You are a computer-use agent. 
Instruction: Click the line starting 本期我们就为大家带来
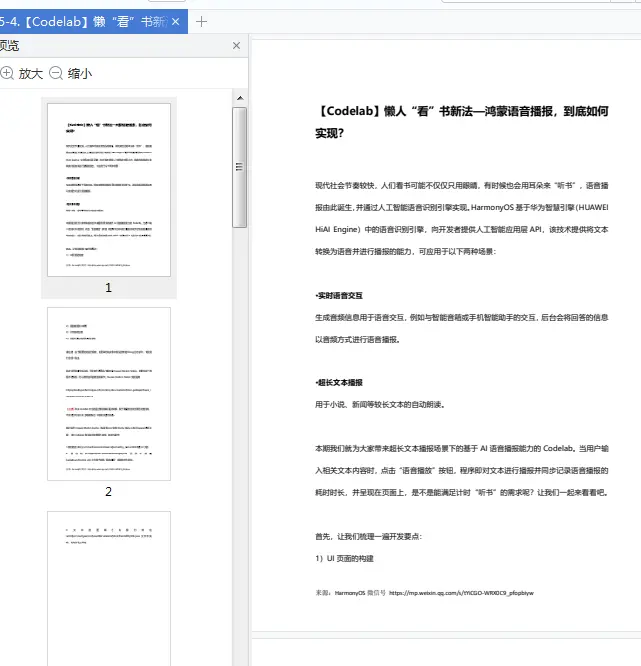coord(462,448)
